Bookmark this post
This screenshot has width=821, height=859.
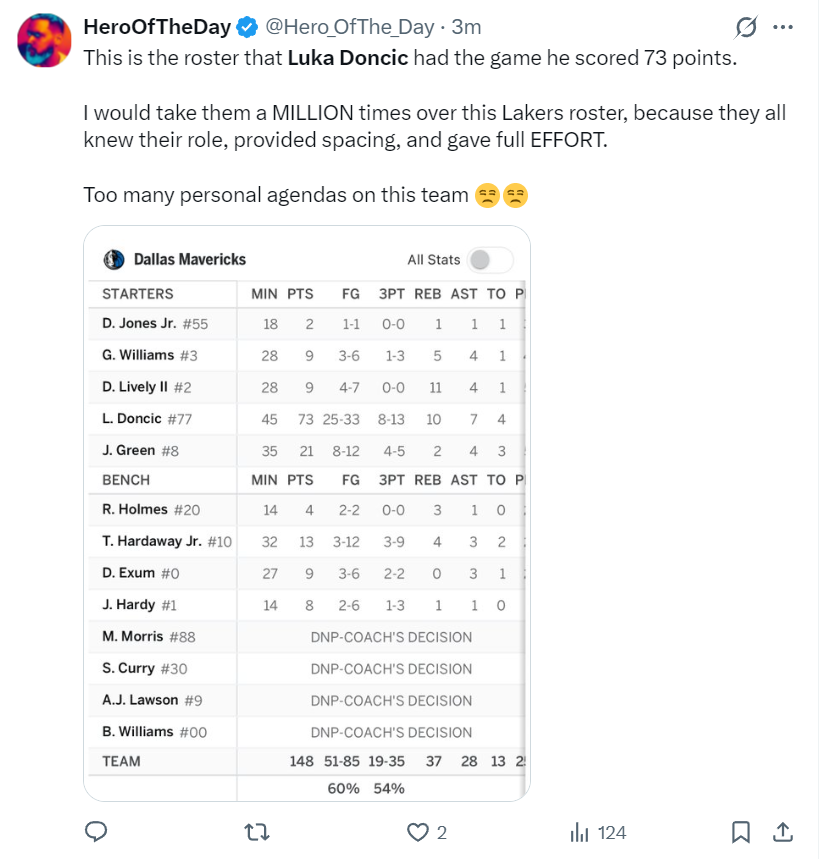click(x=741, y=832)
